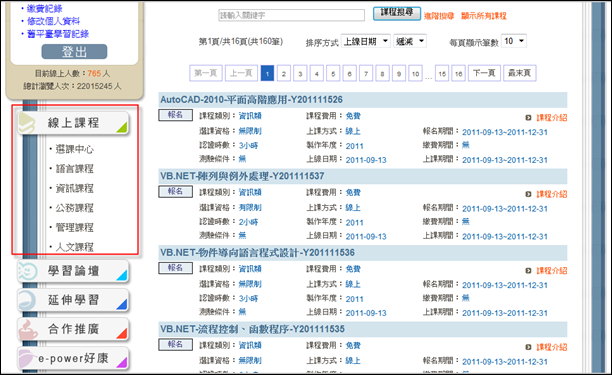Click the VB.NET-陣列與例外處理-Y201111537 title

coord(242,176)
